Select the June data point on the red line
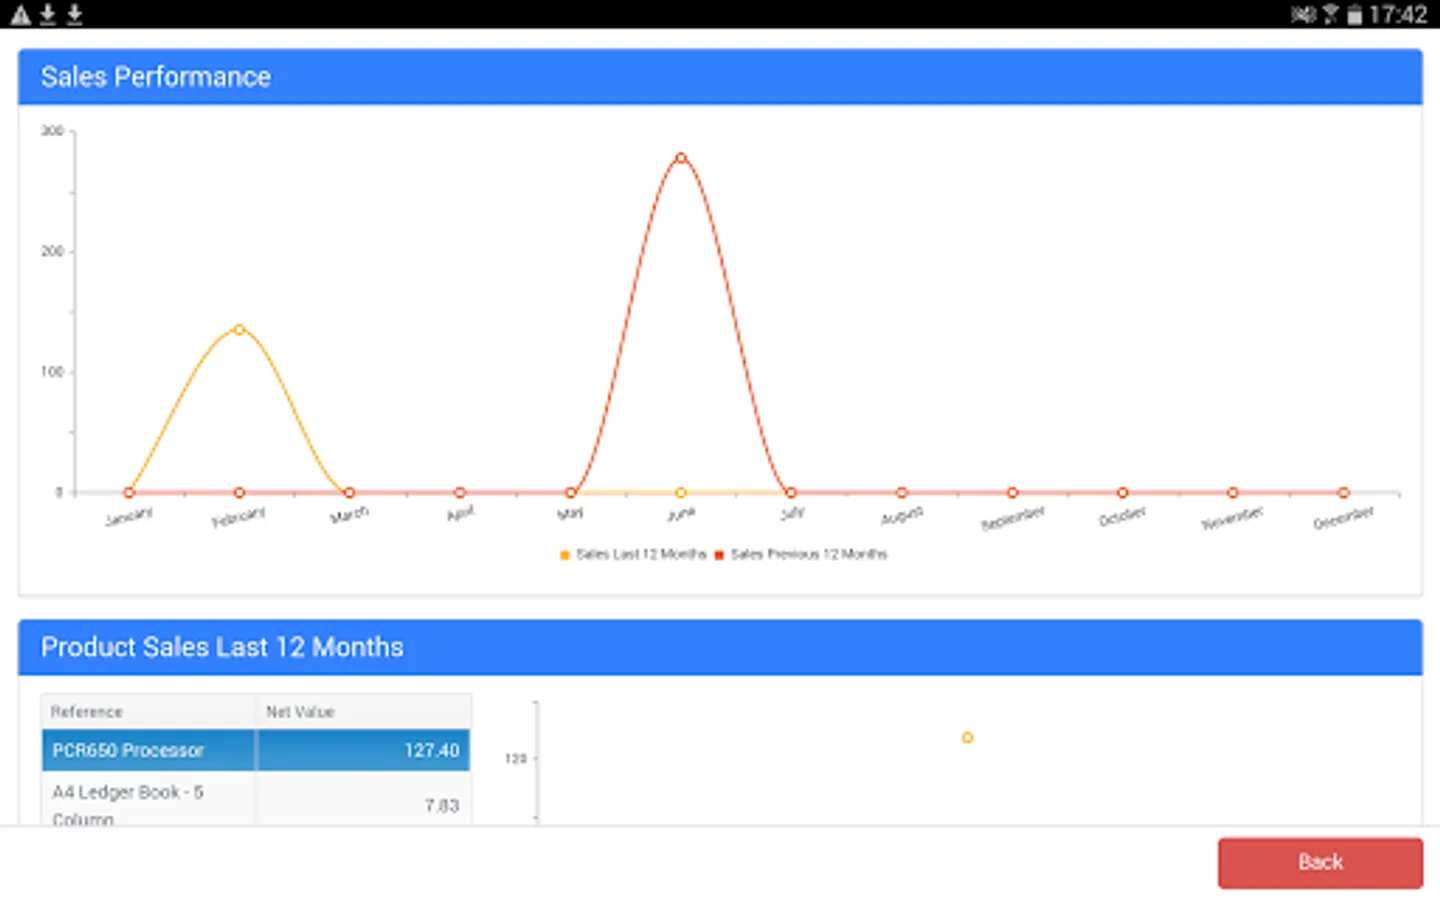 pos(680,157)
